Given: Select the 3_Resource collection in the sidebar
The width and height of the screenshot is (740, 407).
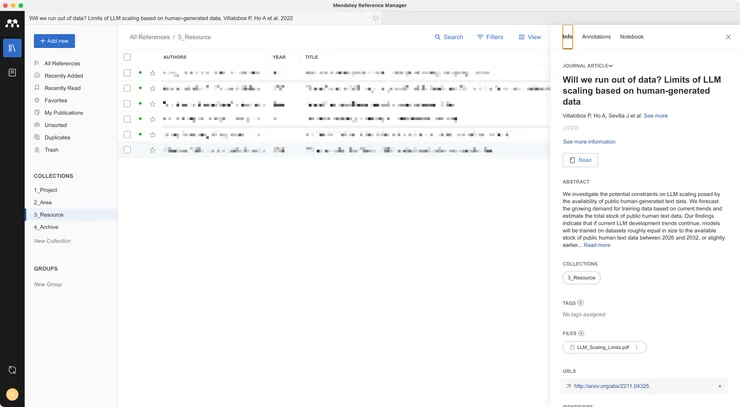Looking at the screenshot, I should point(71,215).
